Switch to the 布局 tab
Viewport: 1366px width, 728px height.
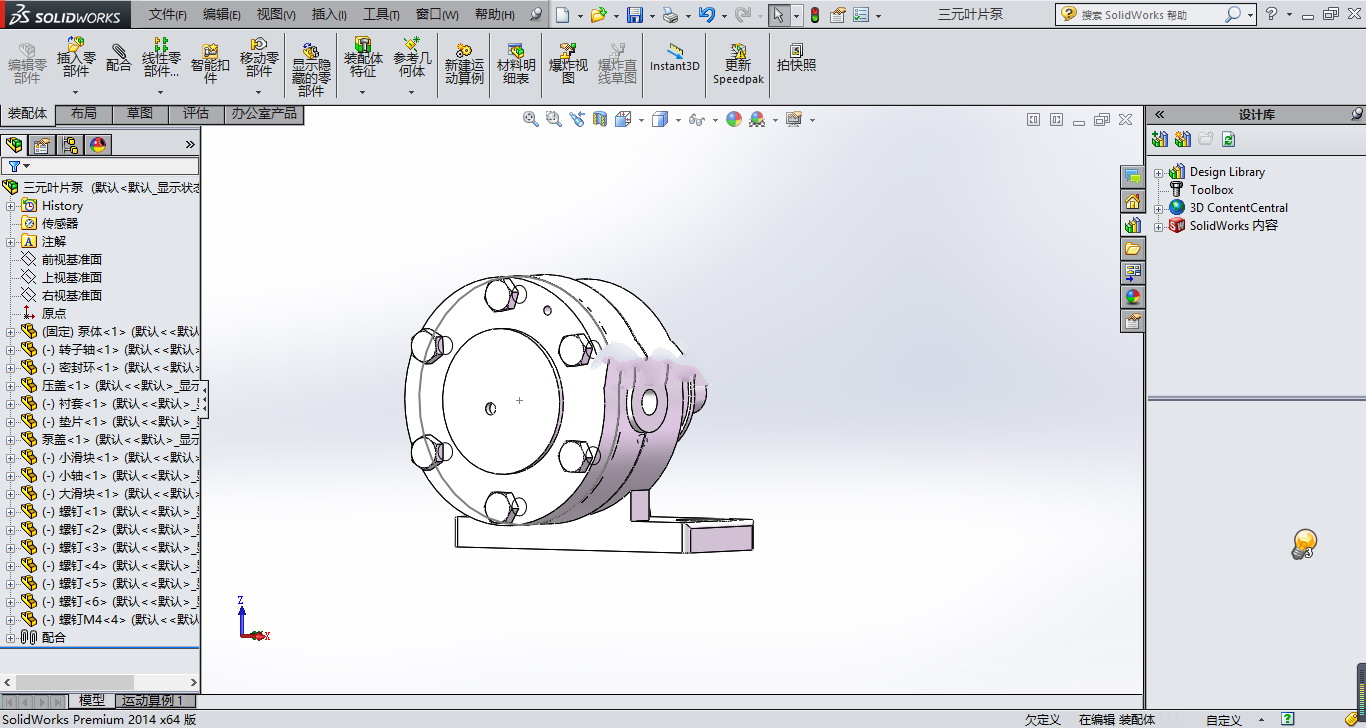pos(84,114)
